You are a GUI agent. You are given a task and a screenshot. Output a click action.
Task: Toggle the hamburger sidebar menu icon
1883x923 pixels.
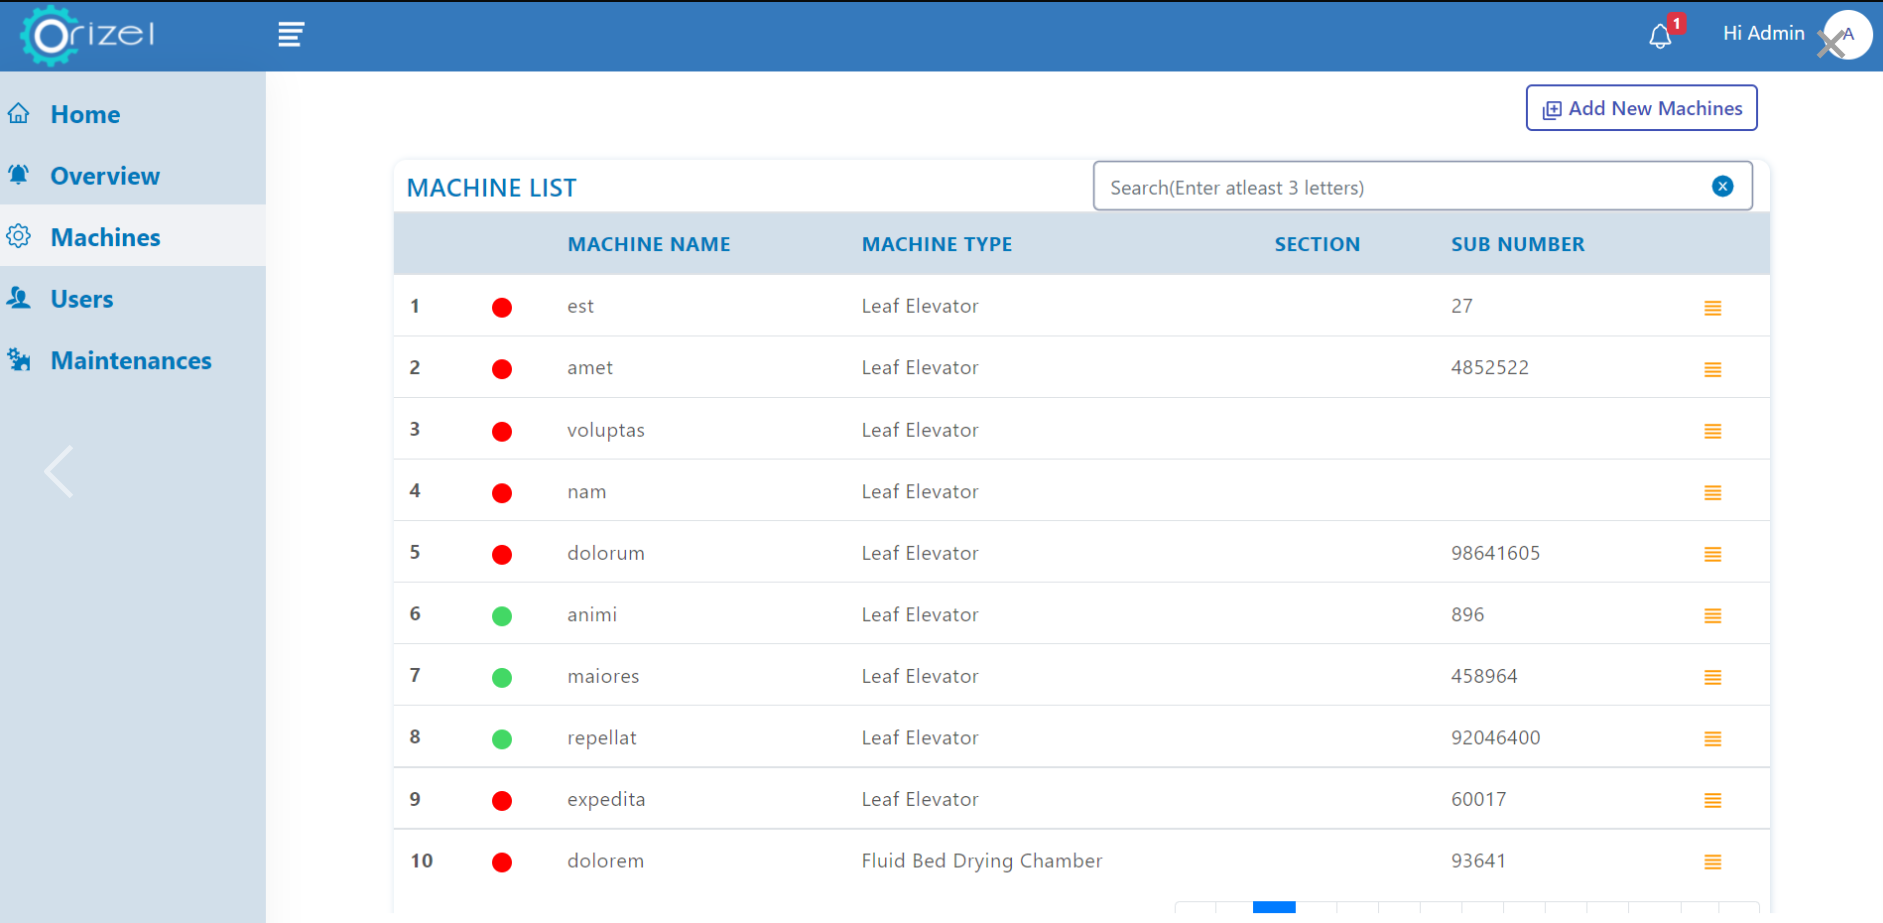[x=290, y=35]
